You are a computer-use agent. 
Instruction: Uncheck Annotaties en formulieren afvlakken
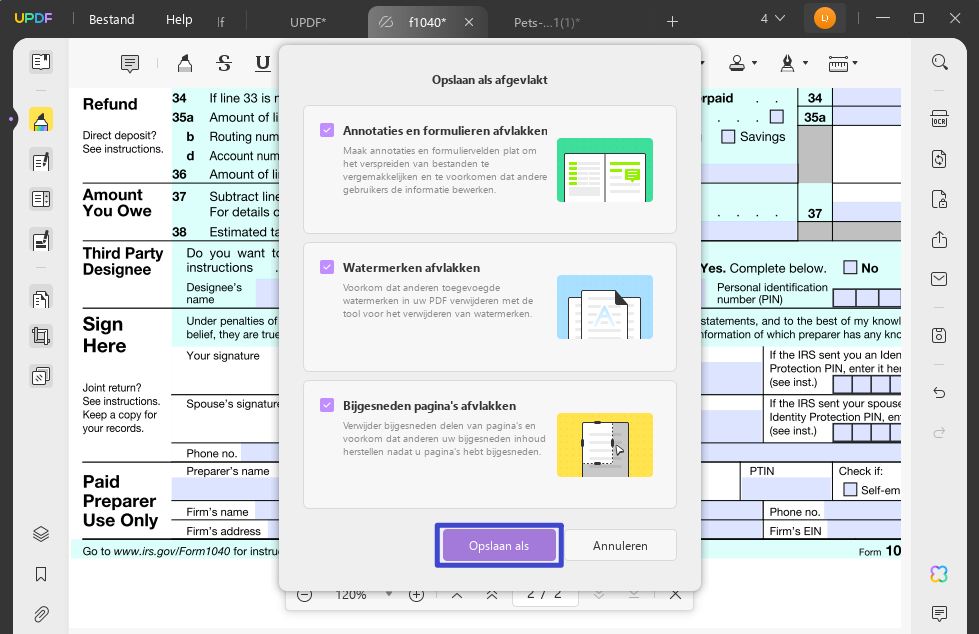coord(327,130)
